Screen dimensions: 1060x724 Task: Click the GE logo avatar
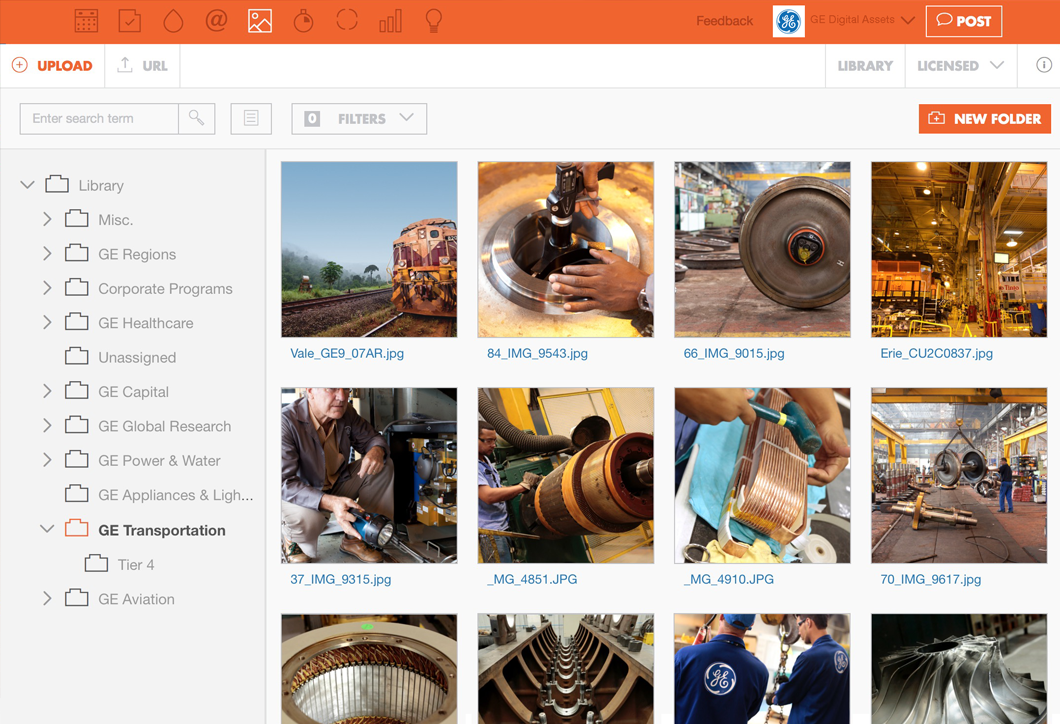tap(788, 21)
